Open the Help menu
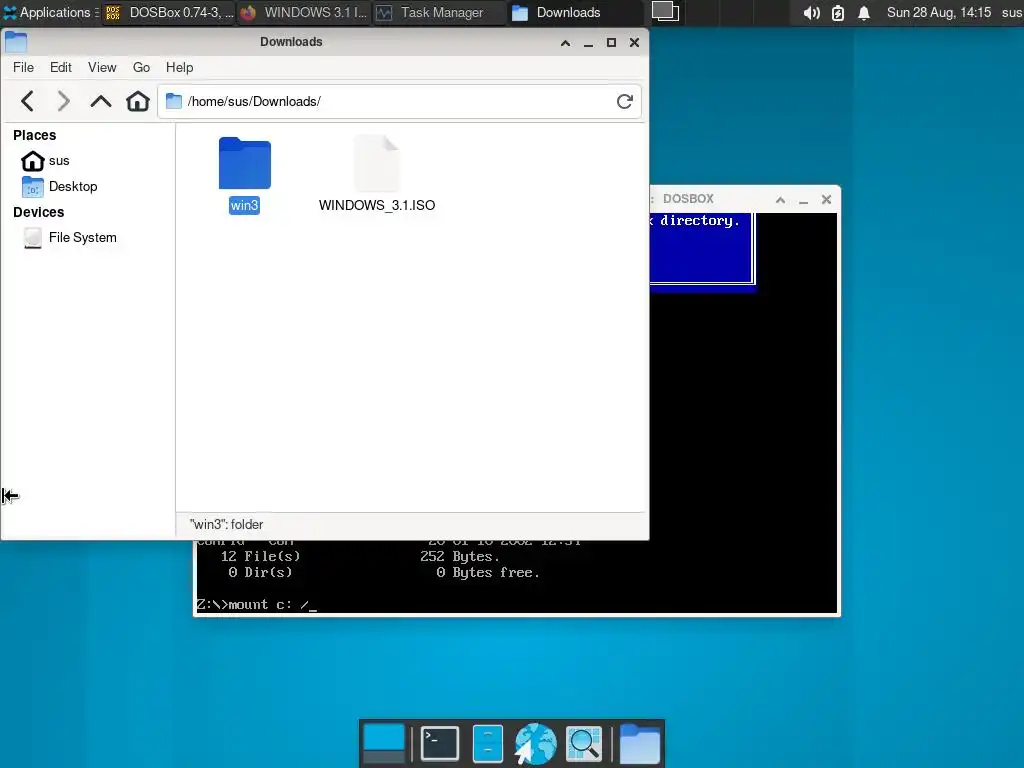Screen dimensions: 1024x768 (180, 67)
